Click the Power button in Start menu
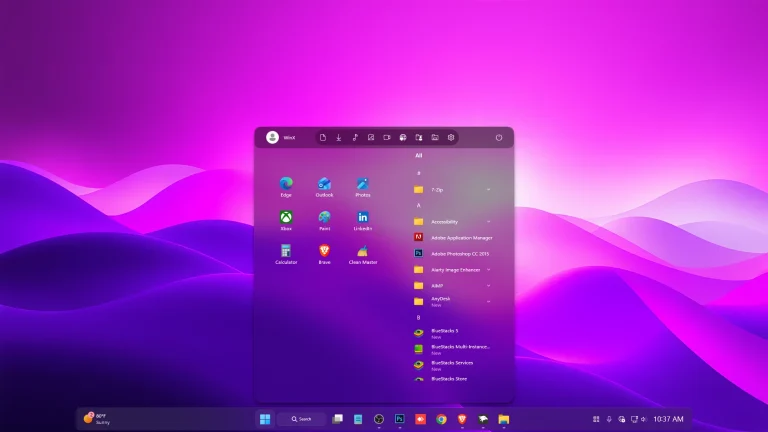768x432 pixels. click(499, 138)
